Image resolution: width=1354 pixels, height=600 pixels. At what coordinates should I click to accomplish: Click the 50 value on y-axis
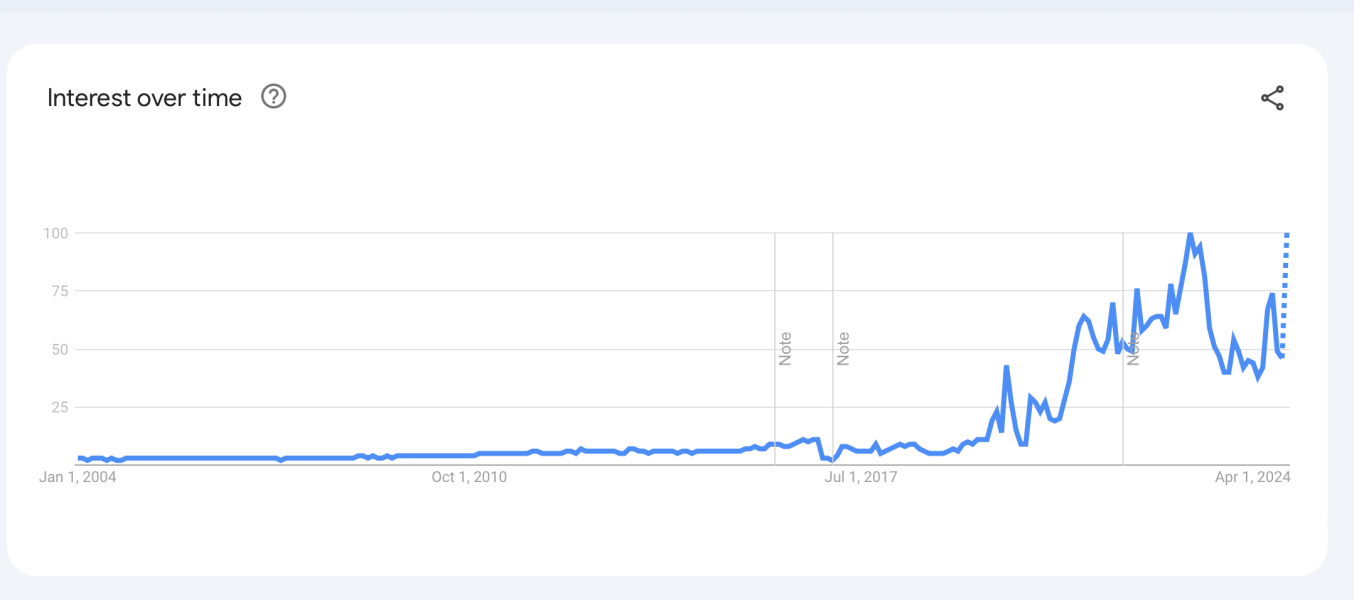pyautogui.click(x=58, y=349)
